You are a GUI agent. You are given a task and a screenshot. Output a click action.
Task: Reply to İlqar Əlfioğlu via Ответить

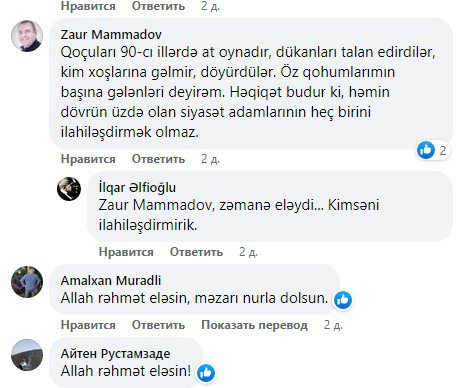coord(196,252)
